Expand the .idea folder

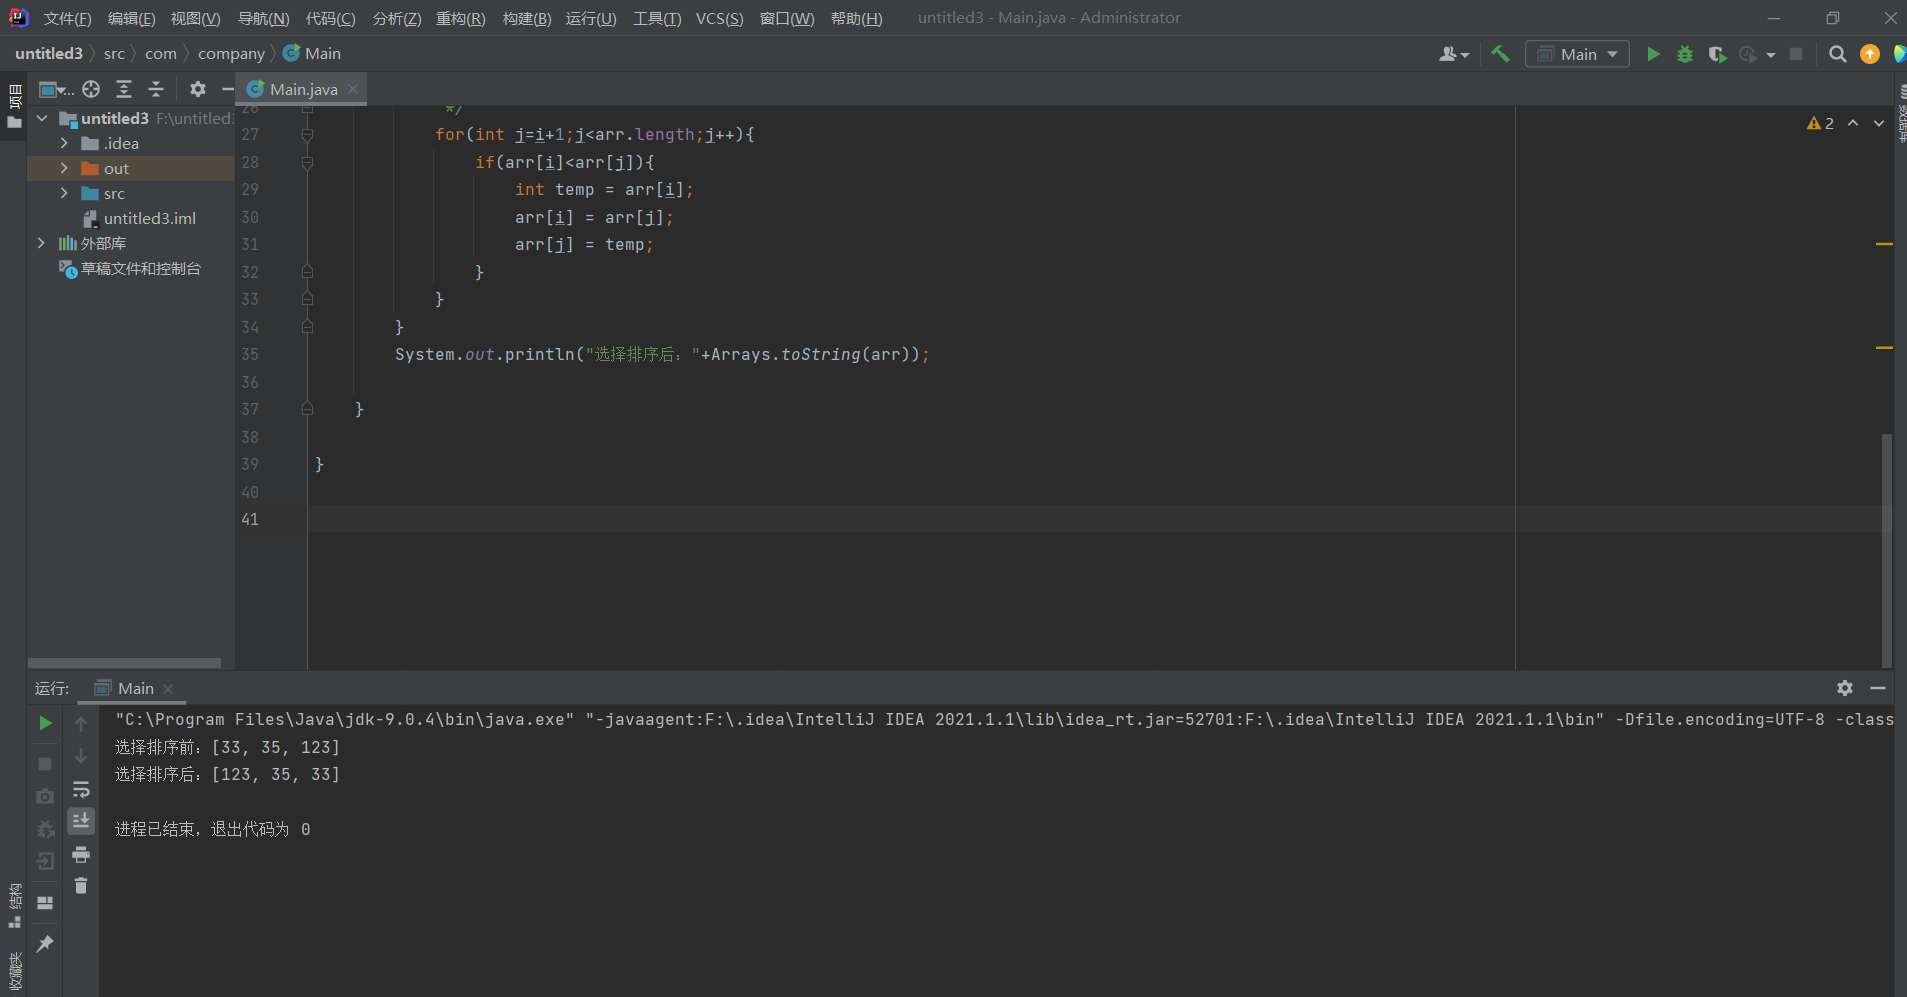(64, 143)
